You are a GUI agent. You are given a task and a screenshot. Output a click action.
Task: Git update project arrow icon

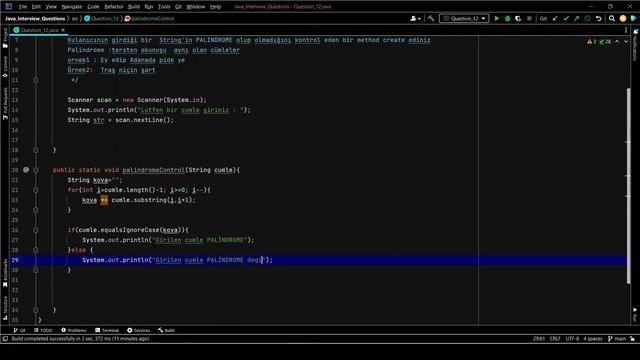click(x=555, y=18)
